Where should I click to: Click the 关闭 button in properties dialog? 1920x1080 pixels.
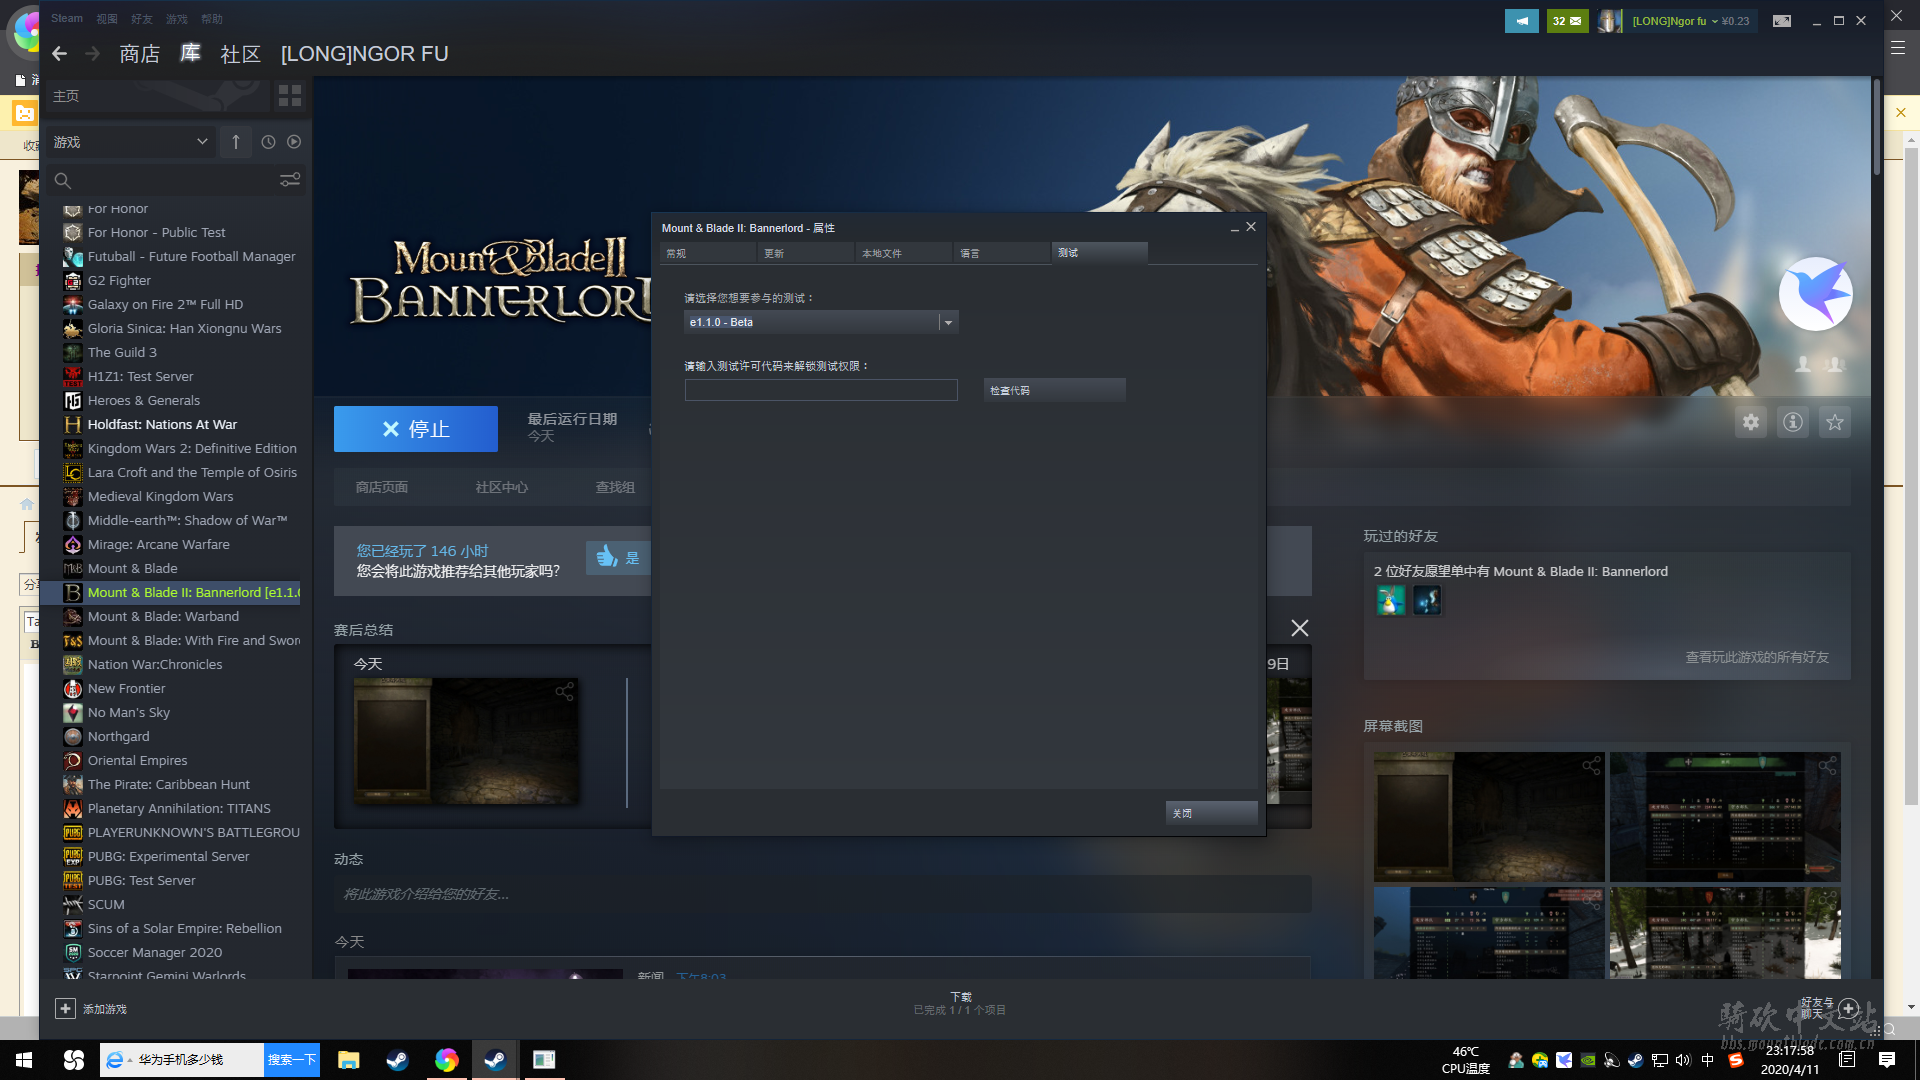pos(1212,813)
